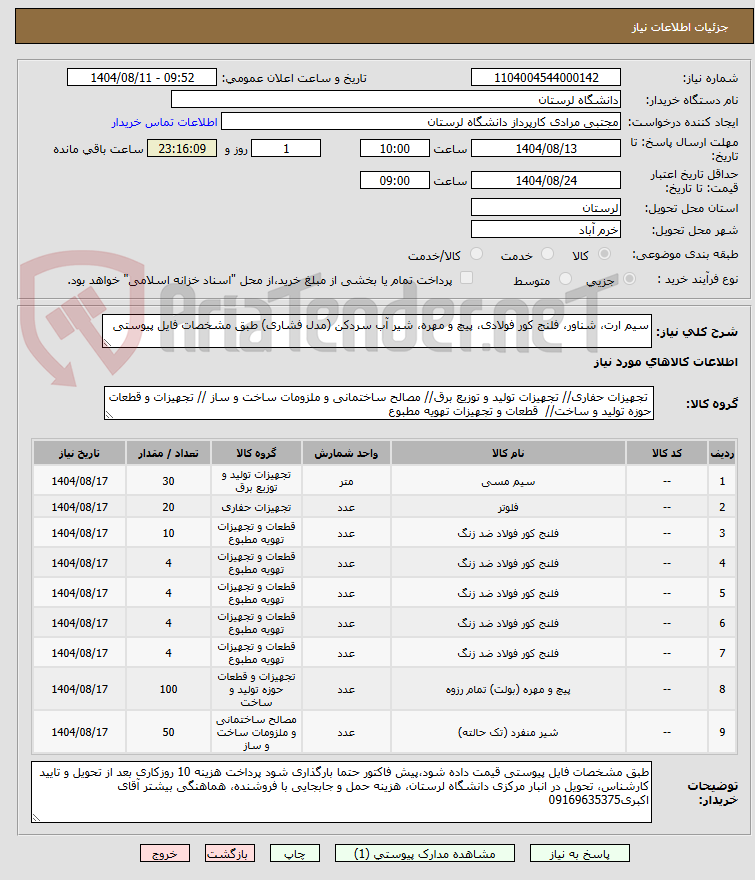Click the خروج exit button
Viewport: 755px width, 880px height.
[164, 854]
